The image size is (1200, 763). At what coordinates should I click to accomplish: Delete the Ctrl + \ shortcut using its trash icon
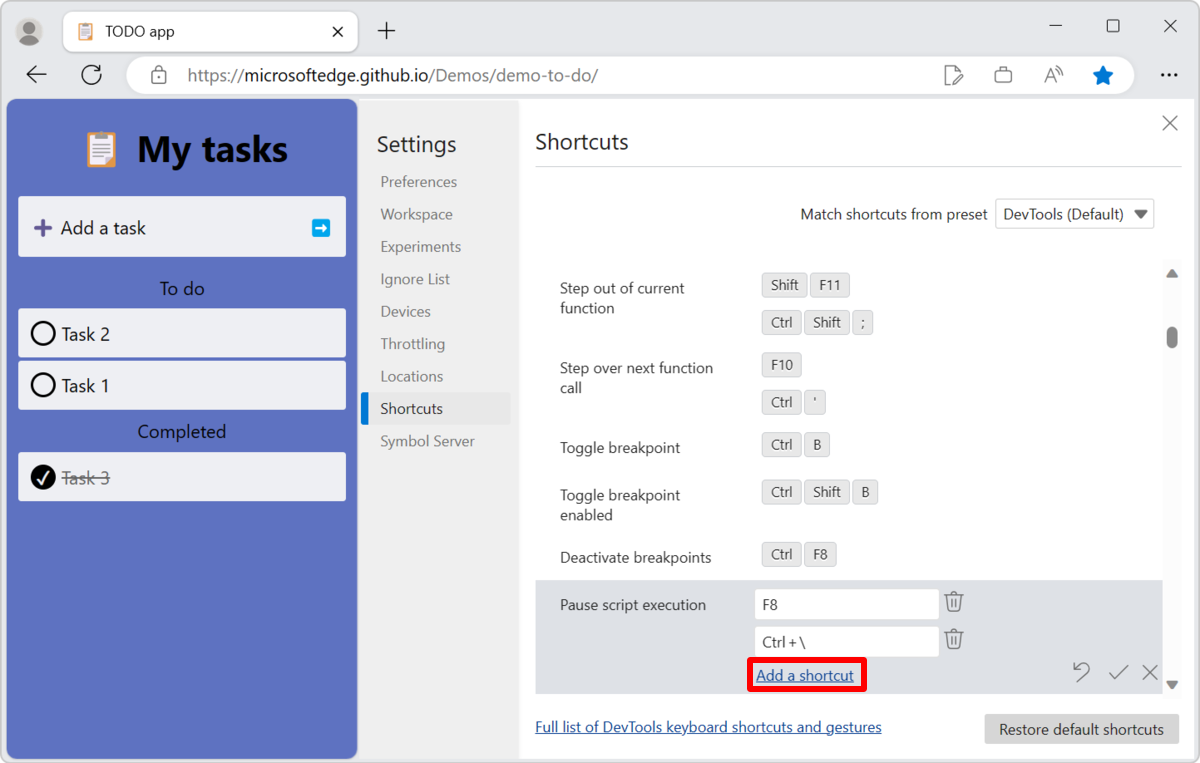tap(953, 639)
